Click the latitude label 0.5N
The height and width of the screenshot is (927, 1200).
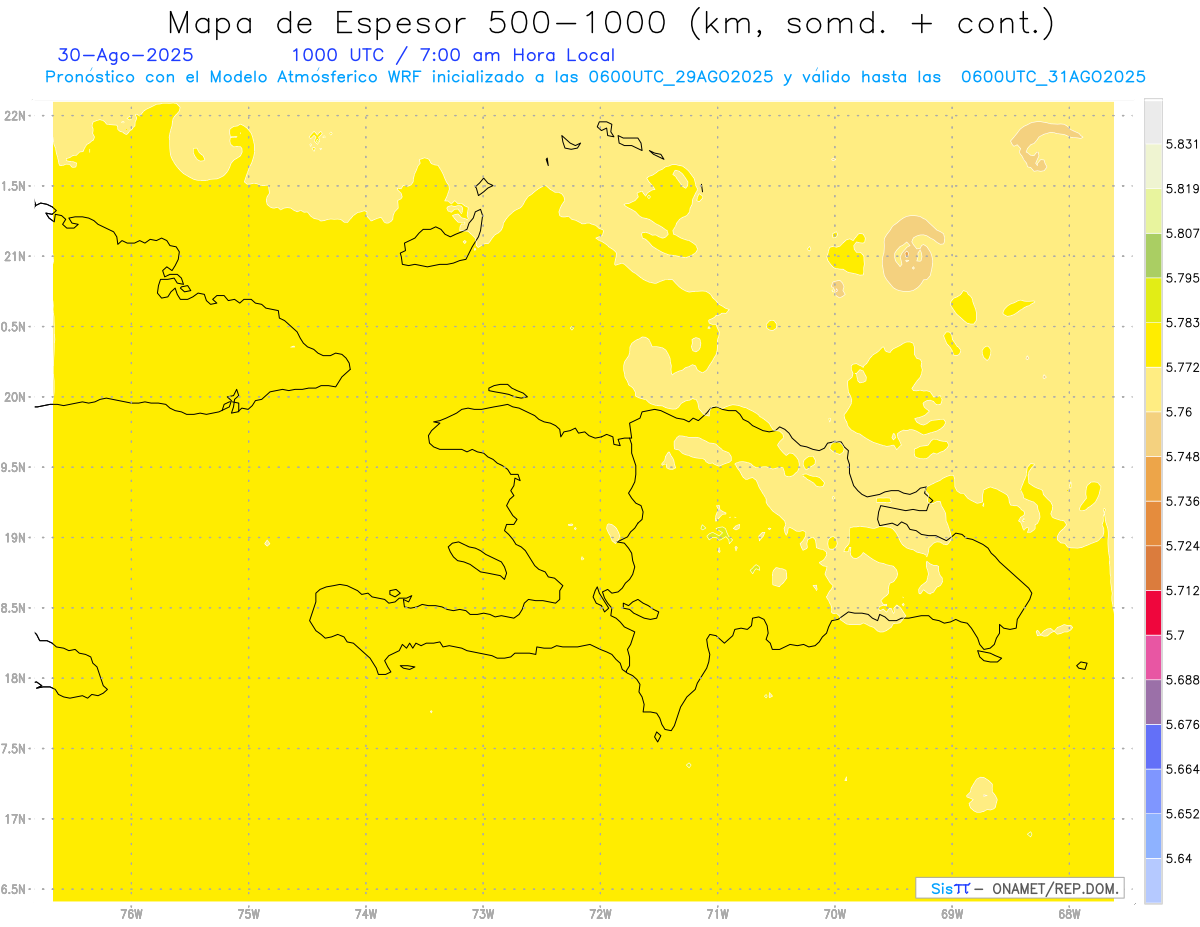tap(12, 327)
